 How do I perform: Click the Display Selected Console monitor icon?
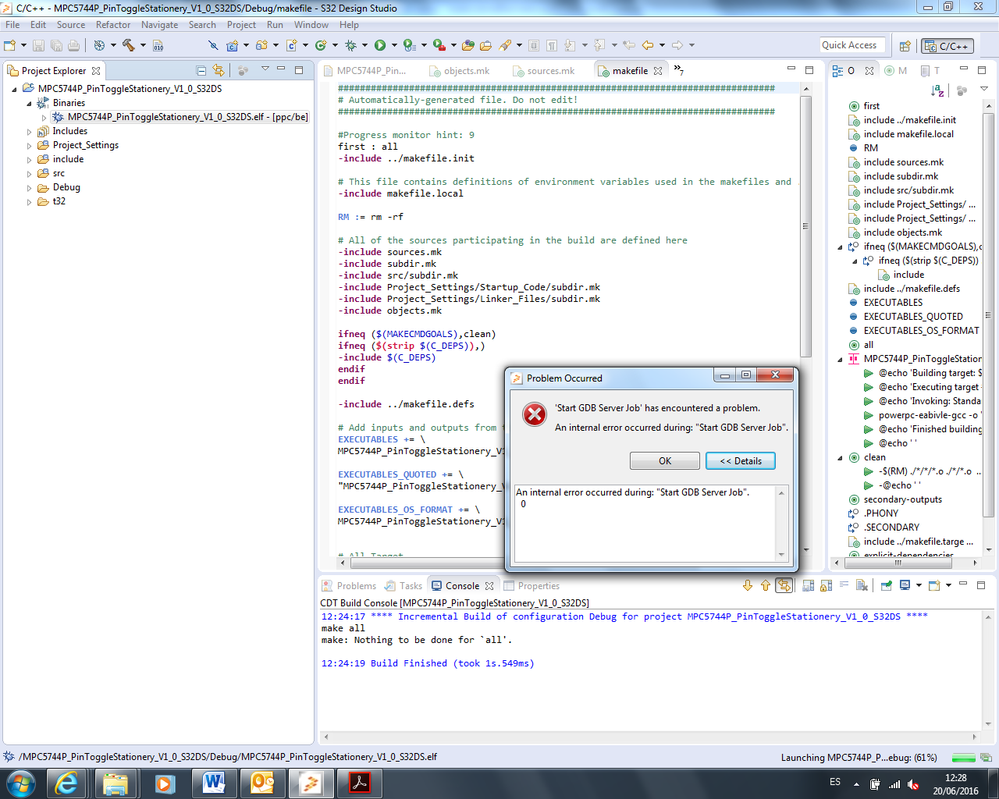coord(904,586)
